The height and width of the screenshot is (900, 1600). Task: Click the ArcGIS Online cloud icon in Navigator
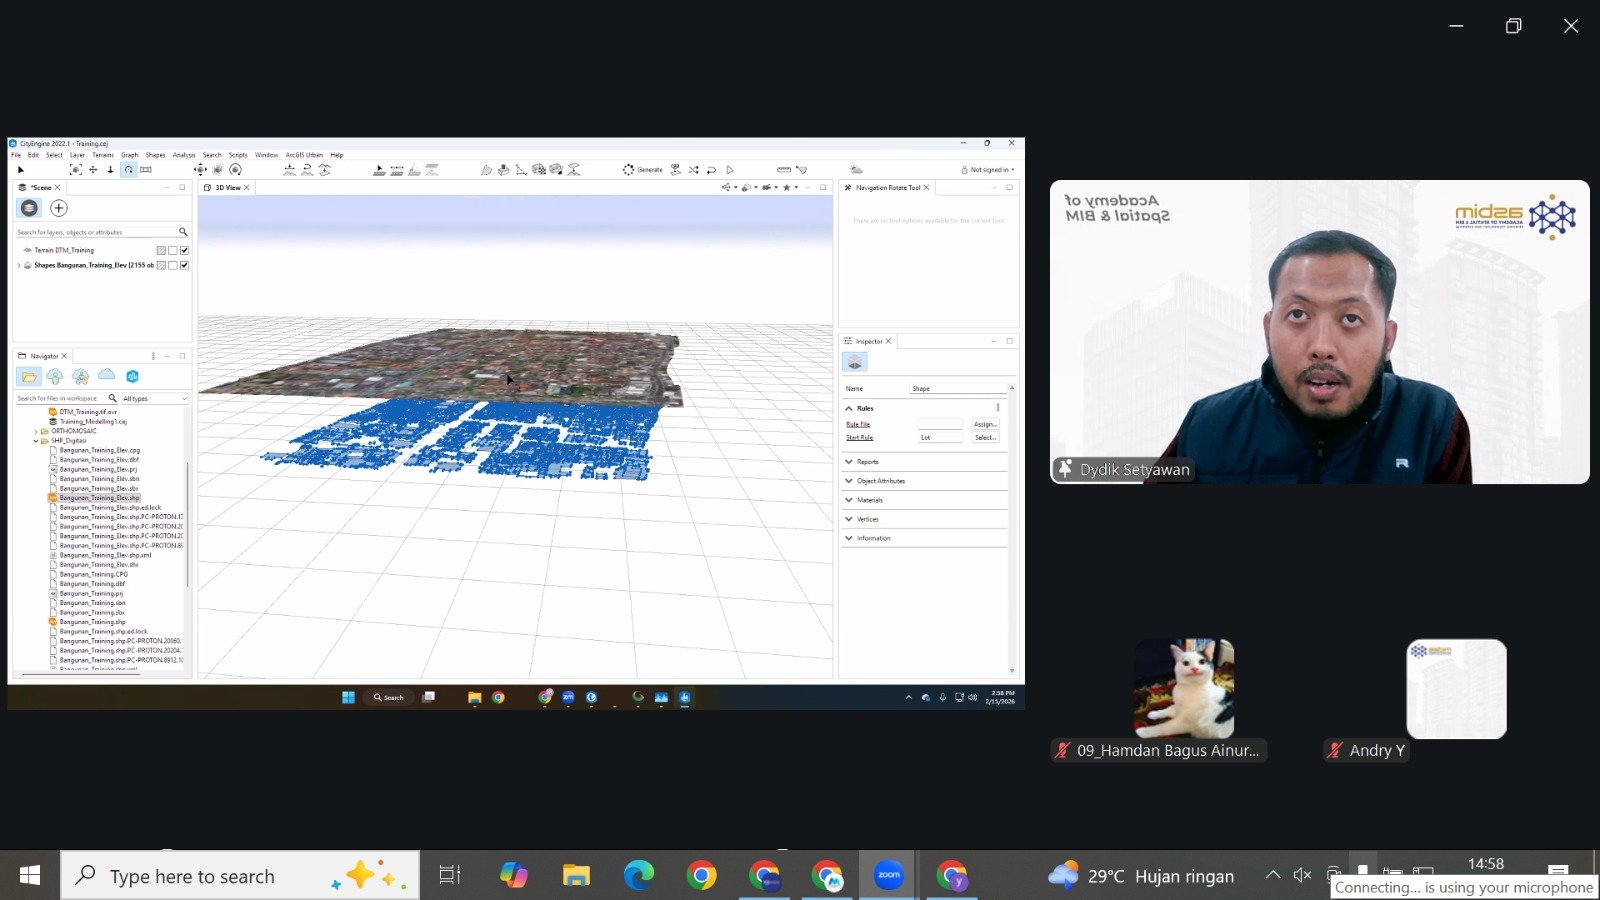106,376
